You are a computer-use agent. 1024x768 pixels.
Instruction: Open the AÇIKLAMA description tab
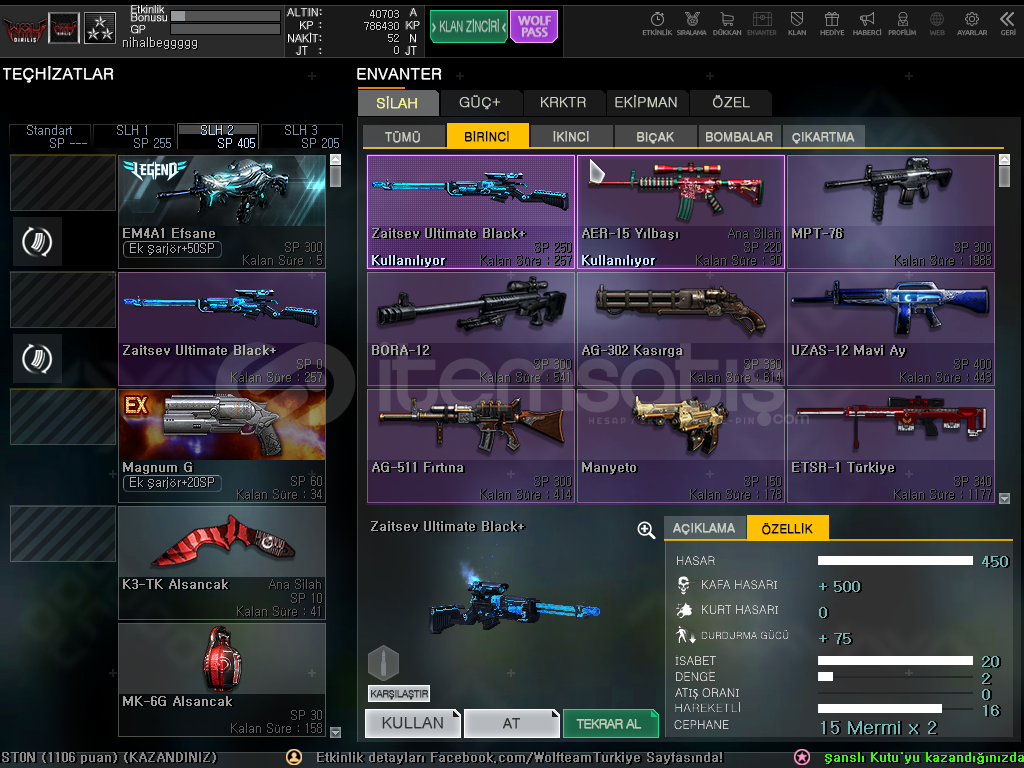click(704, 528)
